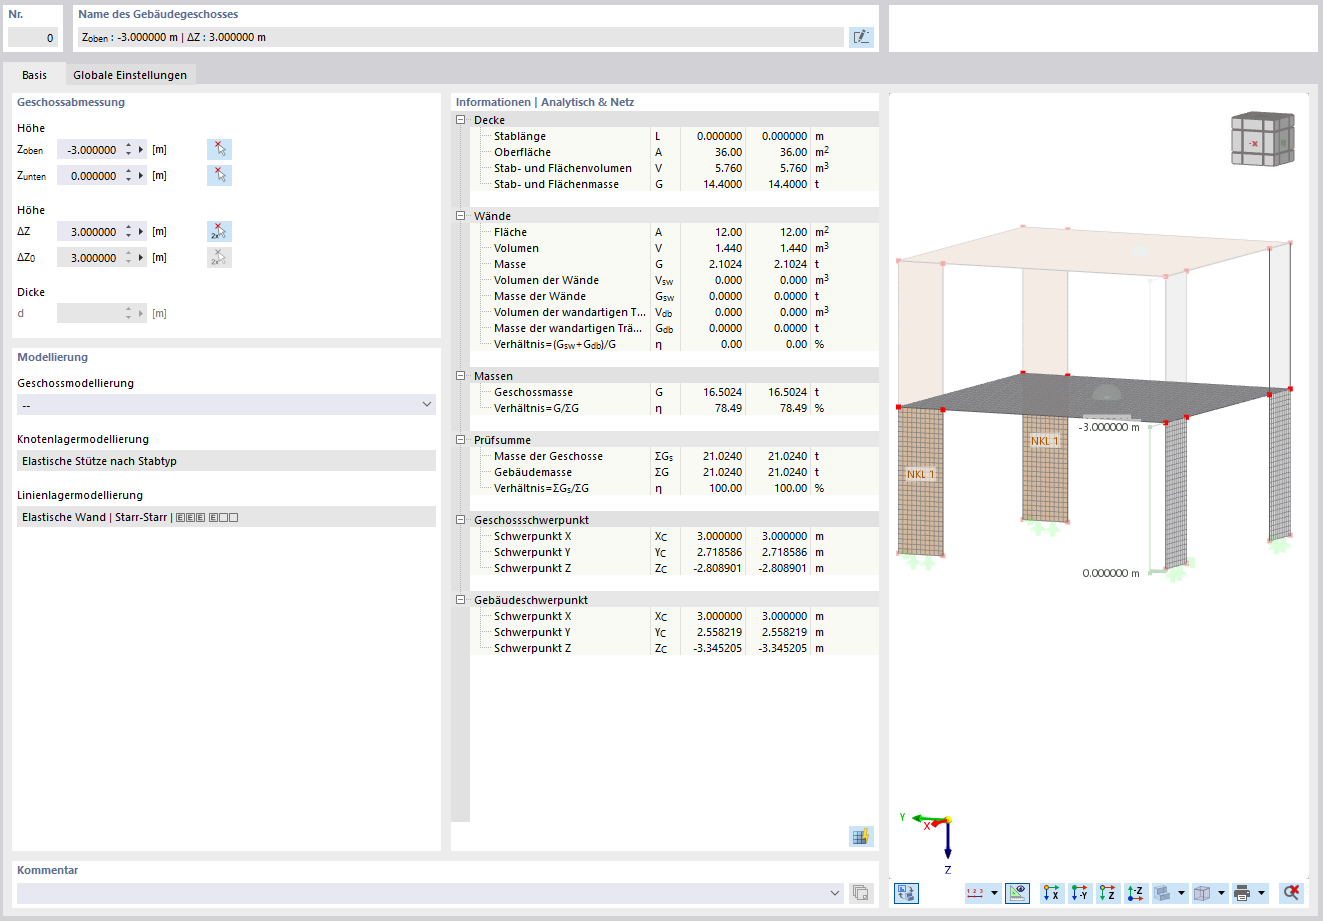Select the 'Masse der Geschosse' row

coord(674,456)
